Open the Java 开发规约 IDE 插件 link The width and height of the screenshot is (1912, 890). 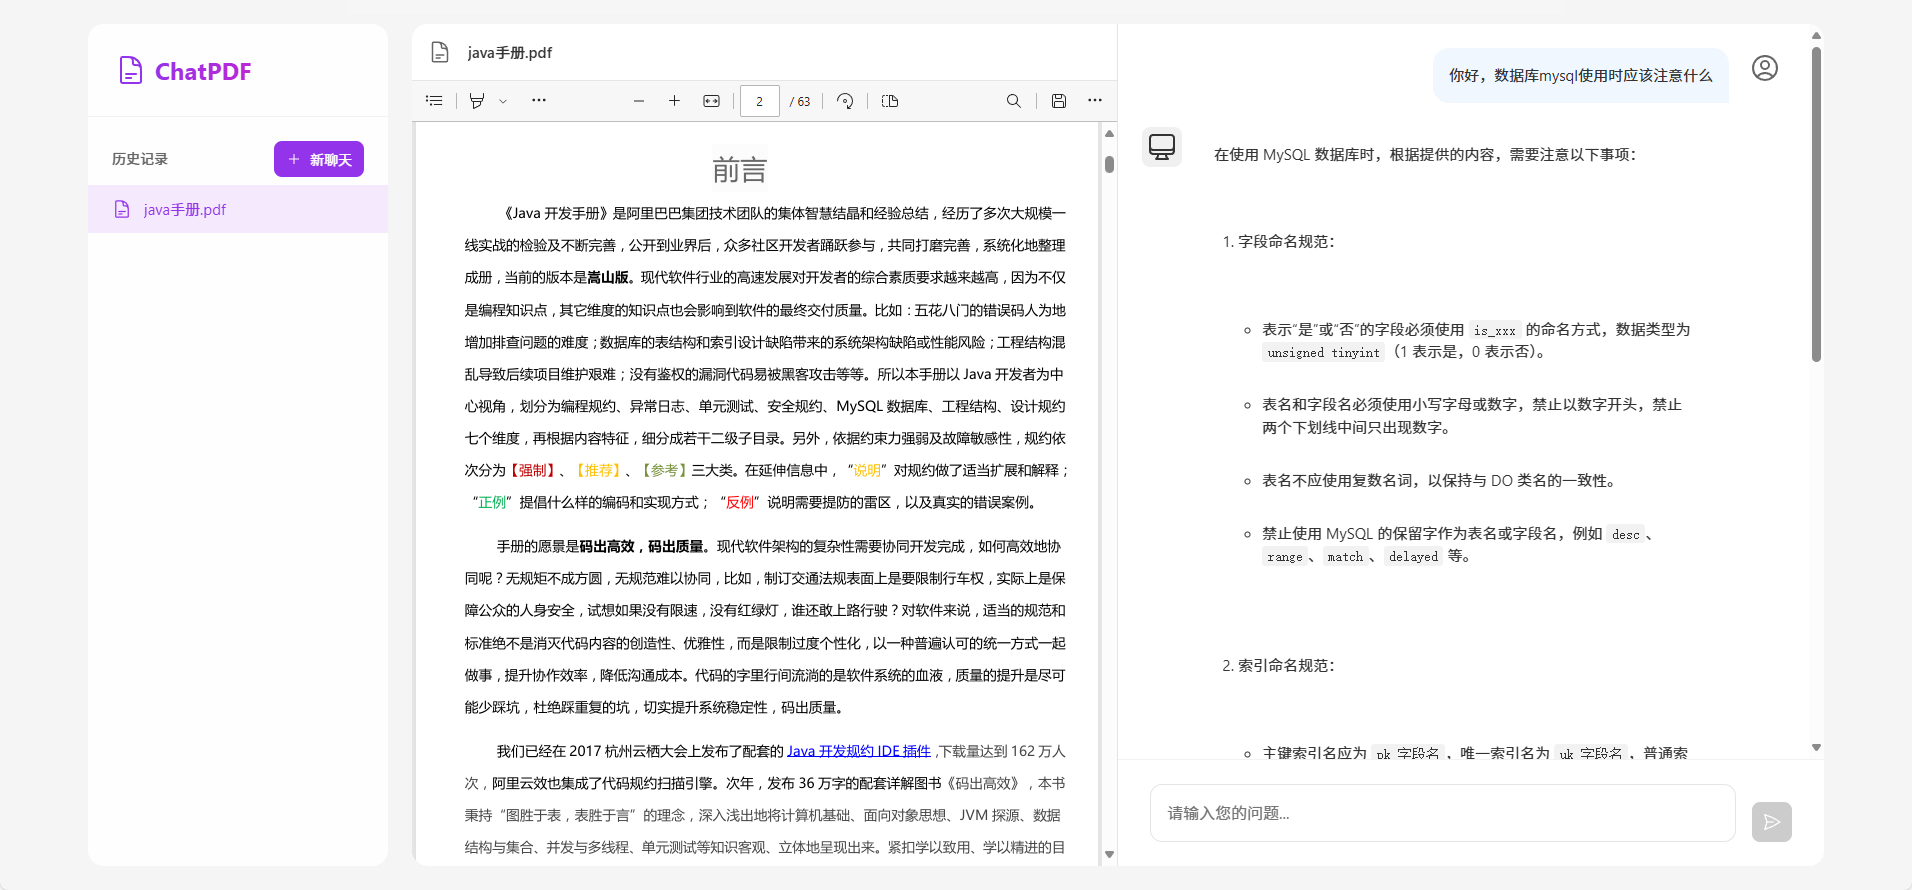pos(859,751)
